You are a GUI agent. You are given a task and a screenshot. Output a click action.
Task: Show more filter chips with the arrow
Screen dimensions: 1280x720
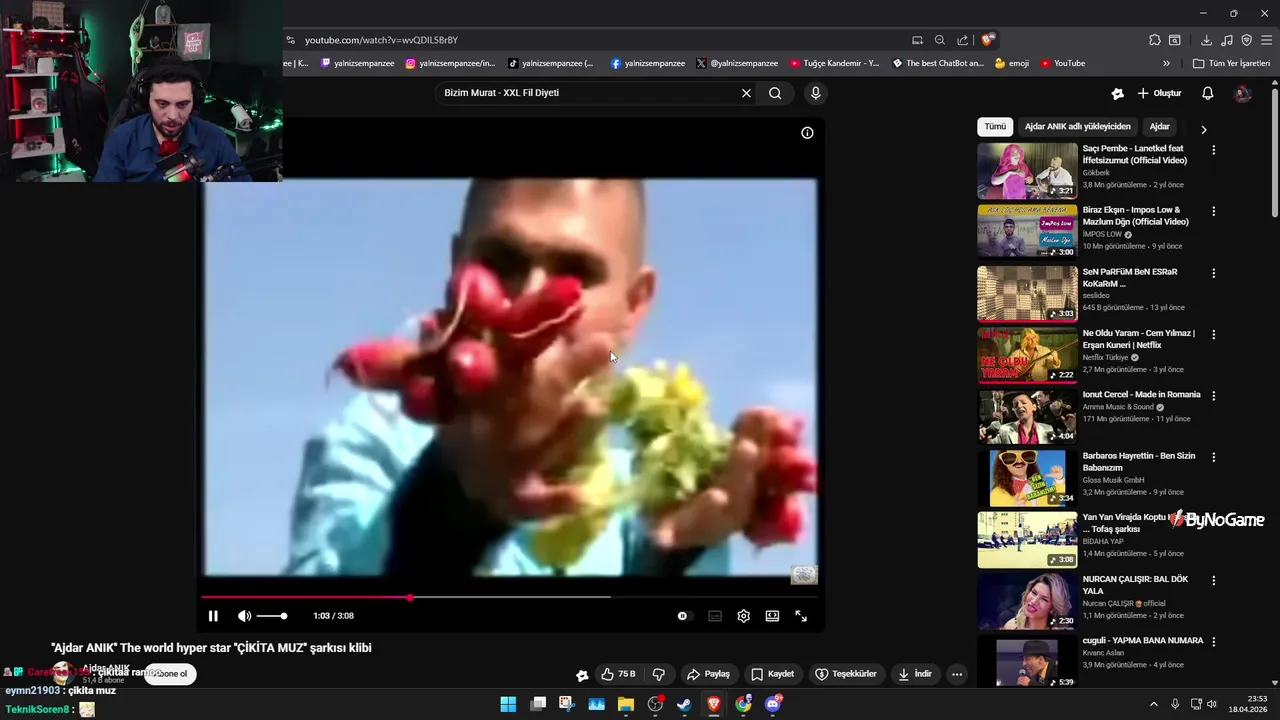[x=1203, y=129]
